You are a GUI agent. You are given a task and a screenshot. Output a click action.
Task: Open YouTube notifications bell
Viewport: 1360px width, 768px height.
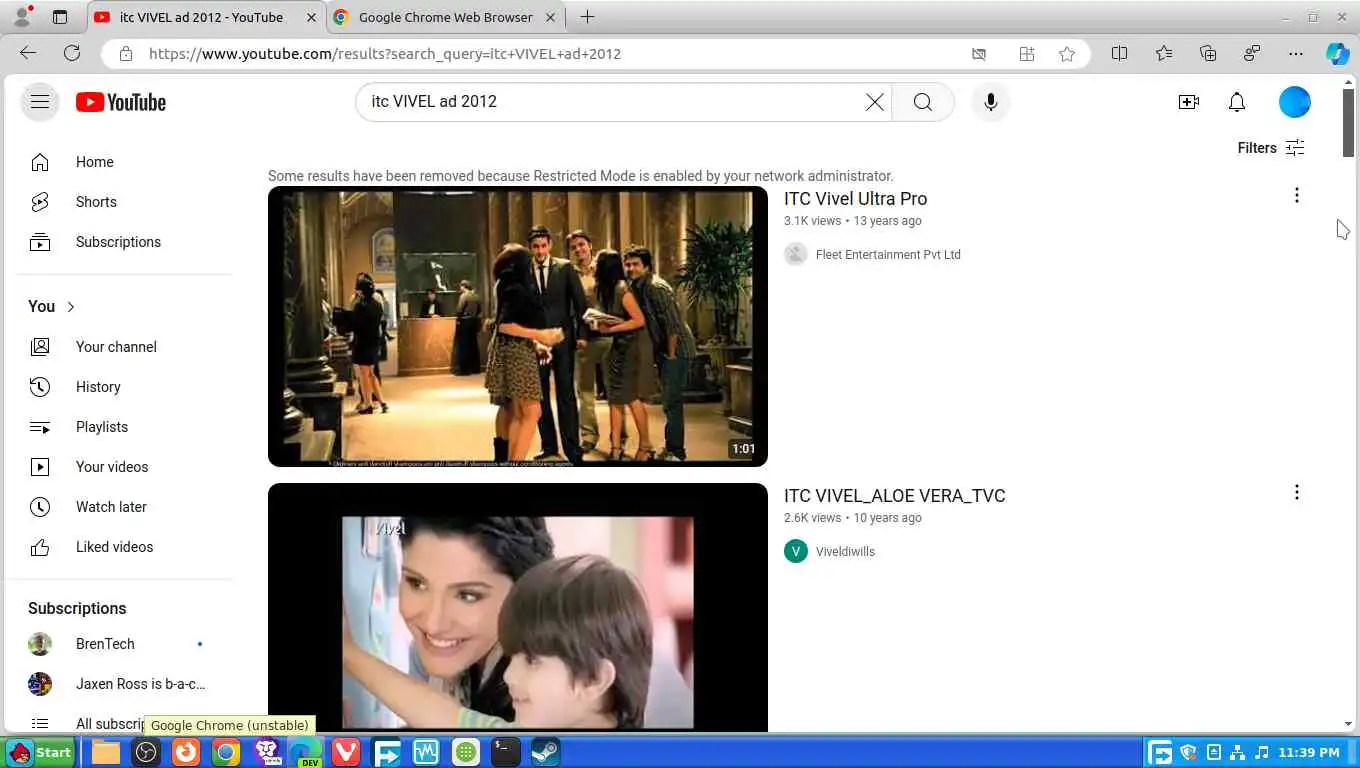tap(1237, 102)
